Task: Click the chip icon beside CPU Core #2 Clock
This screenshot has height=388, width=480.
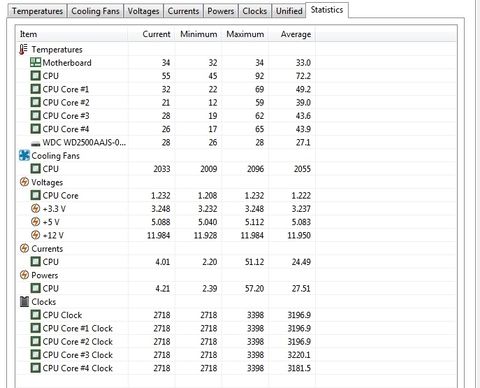Action: point(35,342)
